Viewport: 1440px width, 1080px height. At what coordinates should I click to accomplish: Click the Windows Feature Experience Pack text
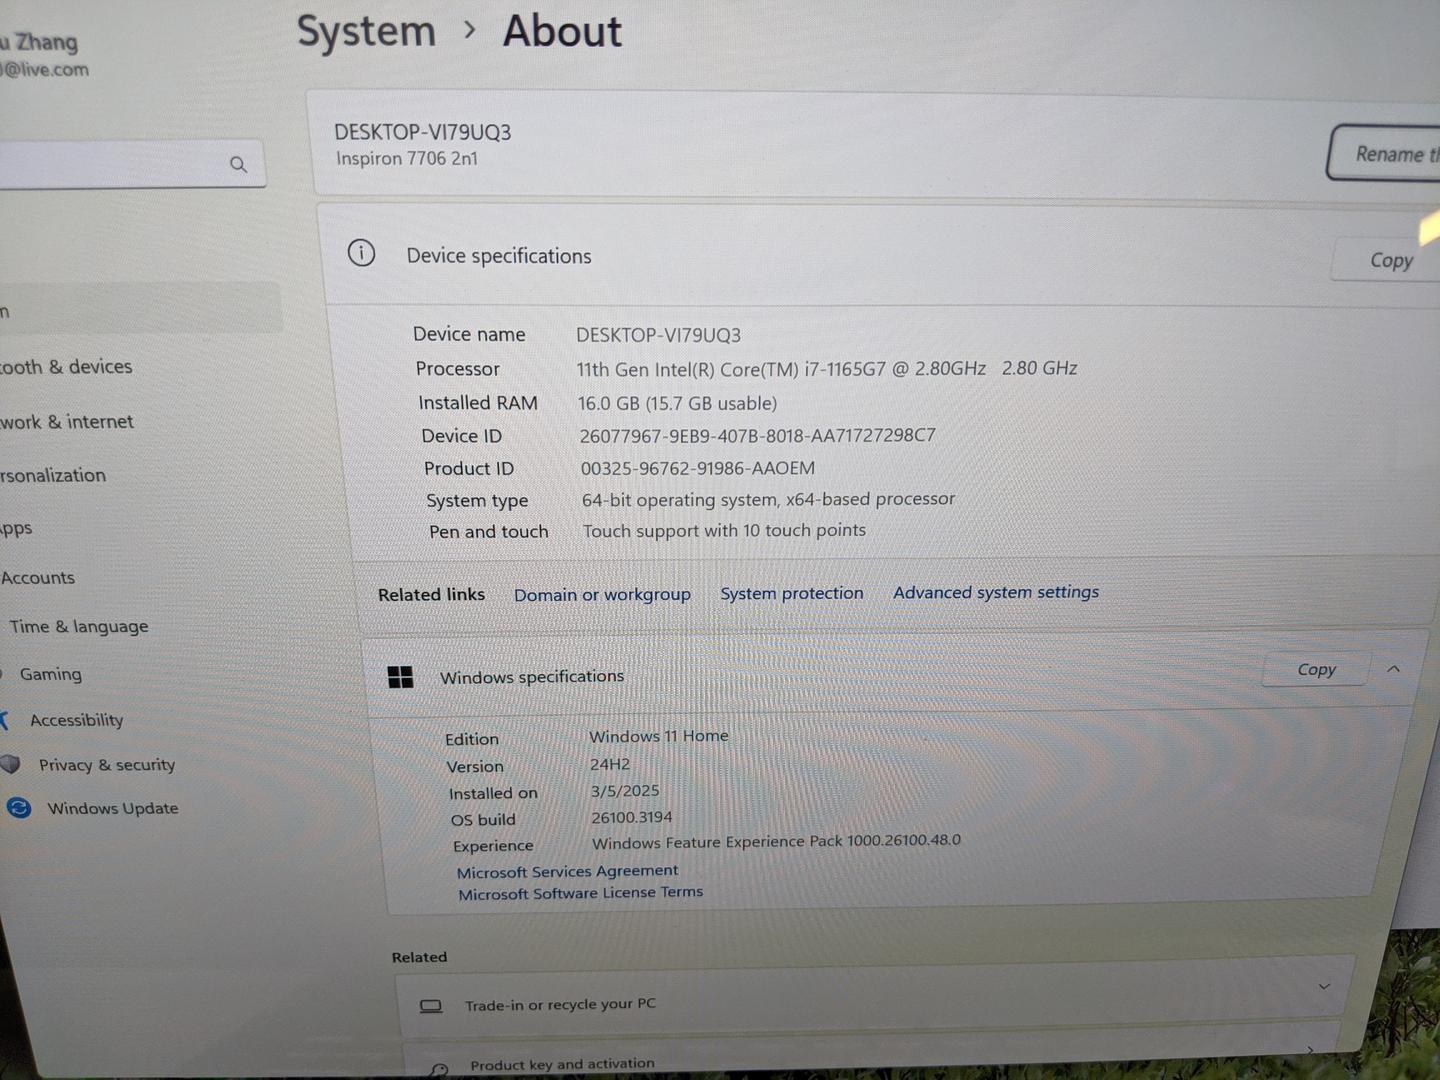coord(776,841)
